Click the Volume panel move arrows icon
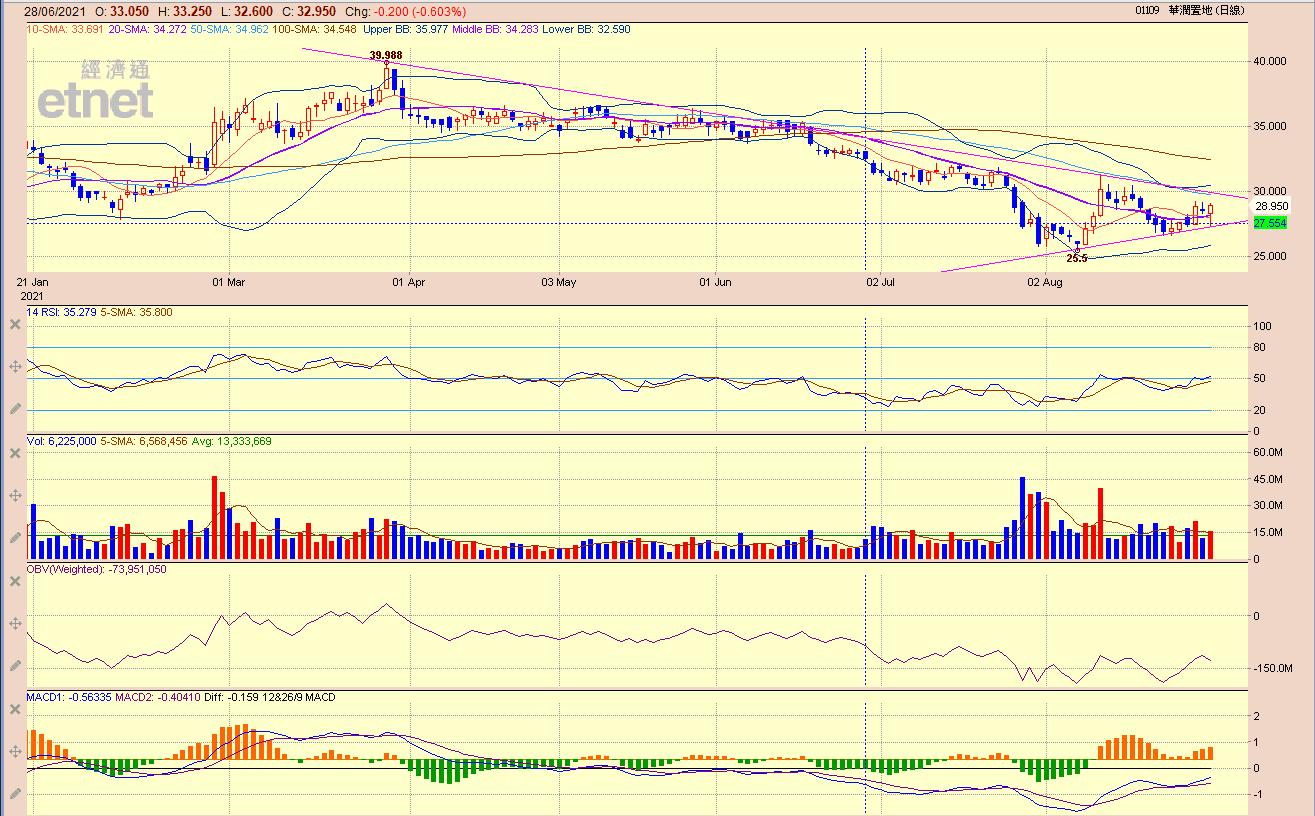Image resolution: width=1315 pixels, height=816 pixels. click(x=15, y=495)
